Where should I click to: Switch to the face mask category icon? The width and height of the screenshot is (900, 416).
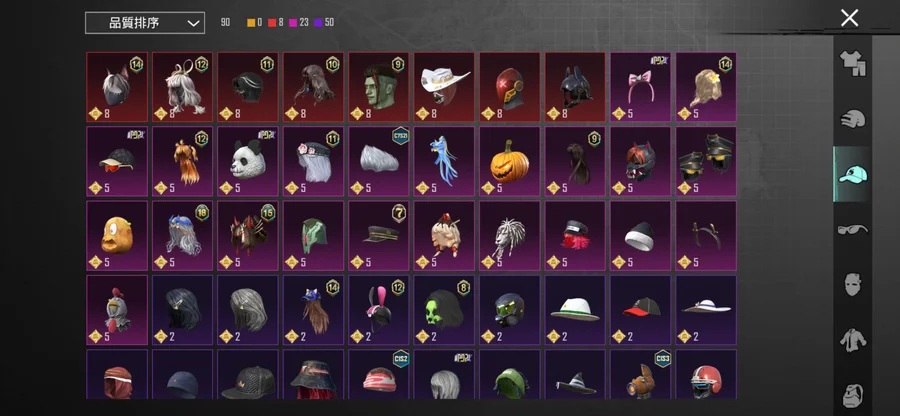tap(852, 285)
